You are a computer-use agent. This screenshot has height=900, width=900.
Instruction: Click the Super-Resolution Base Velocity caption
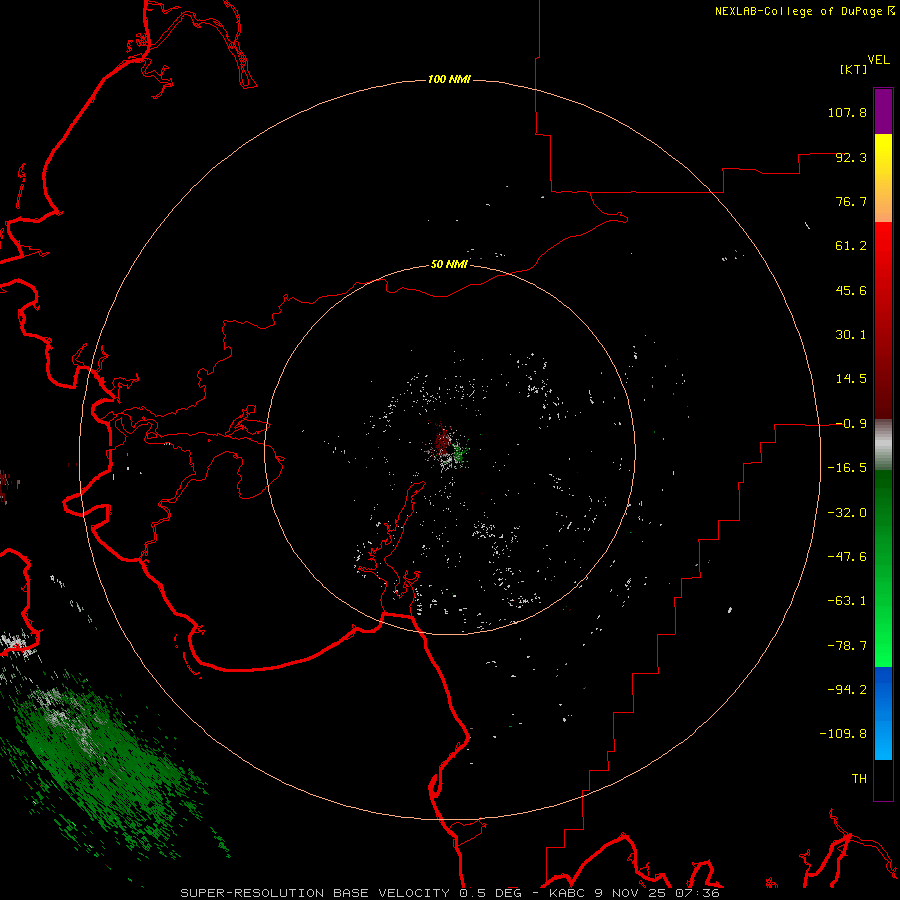(x=450, y=893)
